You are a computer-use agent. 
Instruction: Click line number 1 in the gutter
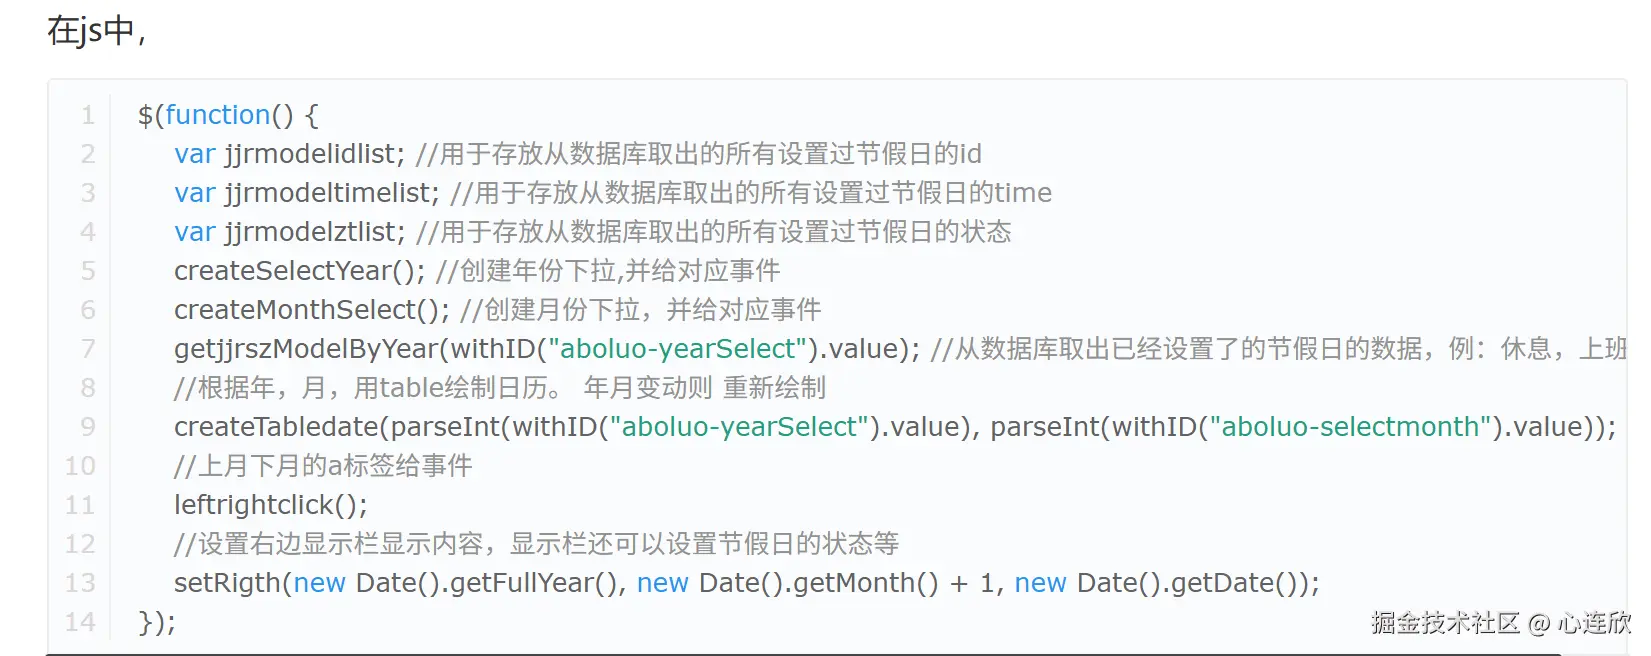[x=88, y=115]
